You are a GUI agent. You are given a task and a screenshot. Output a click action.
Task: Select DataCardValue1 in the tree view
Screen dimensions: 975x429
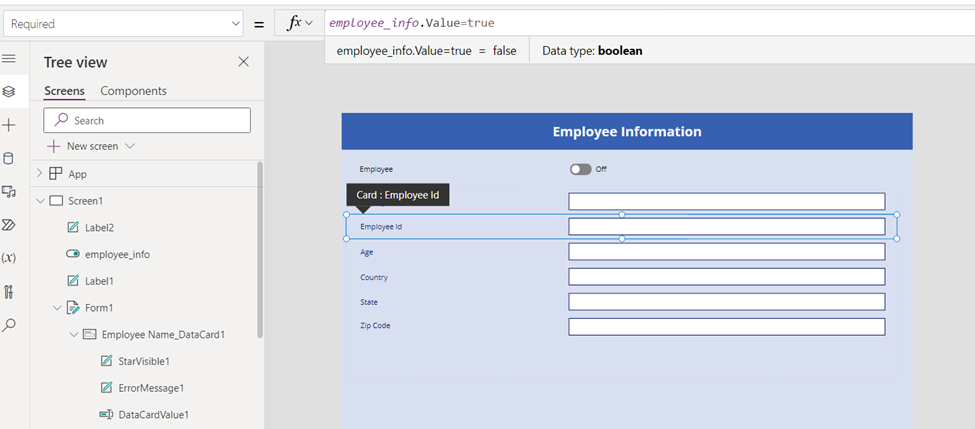click(153, 415)
